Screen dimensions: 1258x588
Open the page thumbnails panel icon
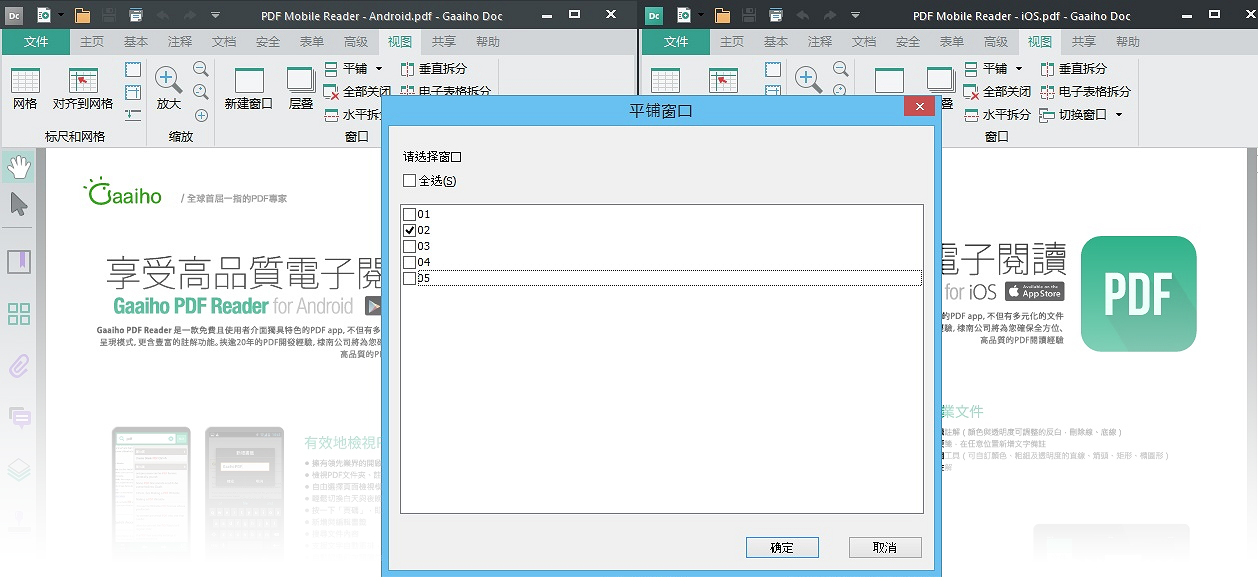point(19,314)
